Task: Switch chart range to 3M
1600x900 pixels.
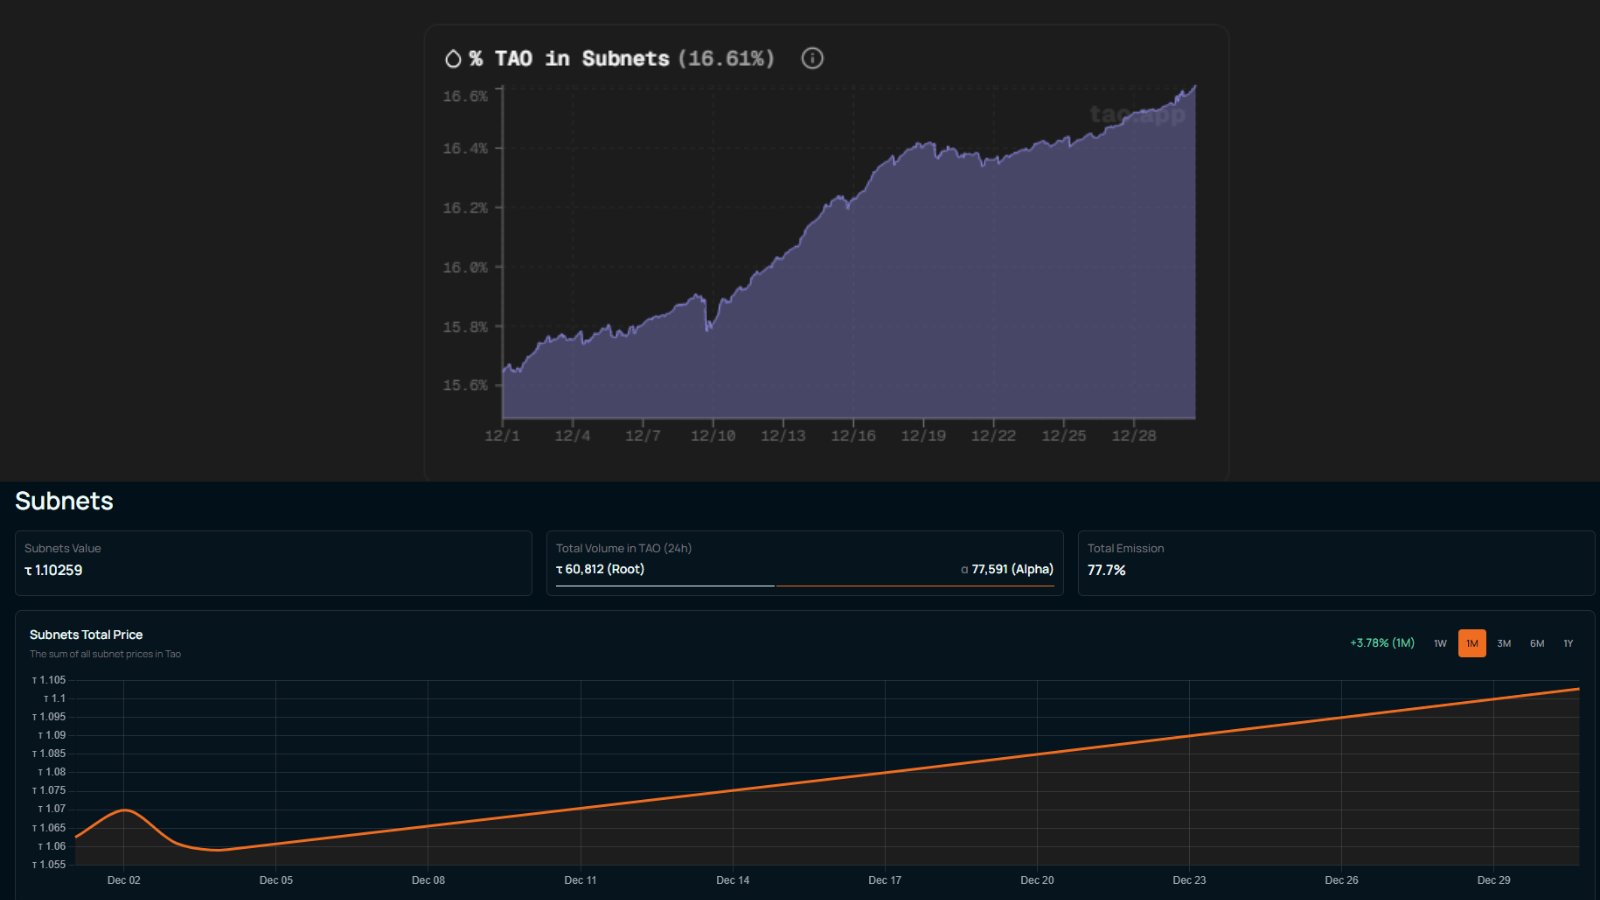Action: [x=1504, y=643]
